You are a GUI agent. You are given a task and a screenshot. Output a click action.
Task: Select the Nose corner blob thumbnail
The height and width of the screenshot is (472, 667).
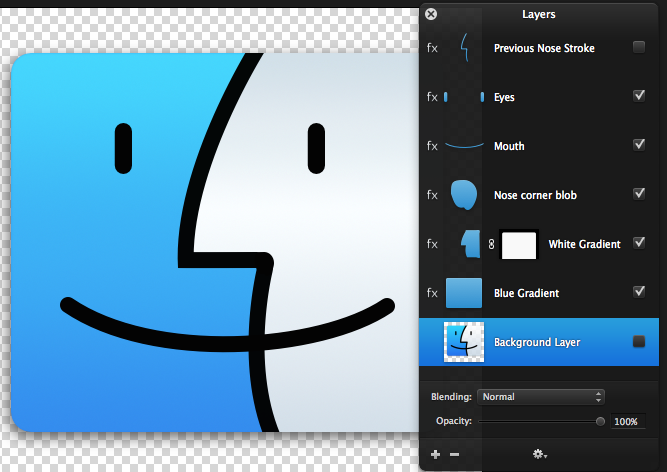[464, 195]
